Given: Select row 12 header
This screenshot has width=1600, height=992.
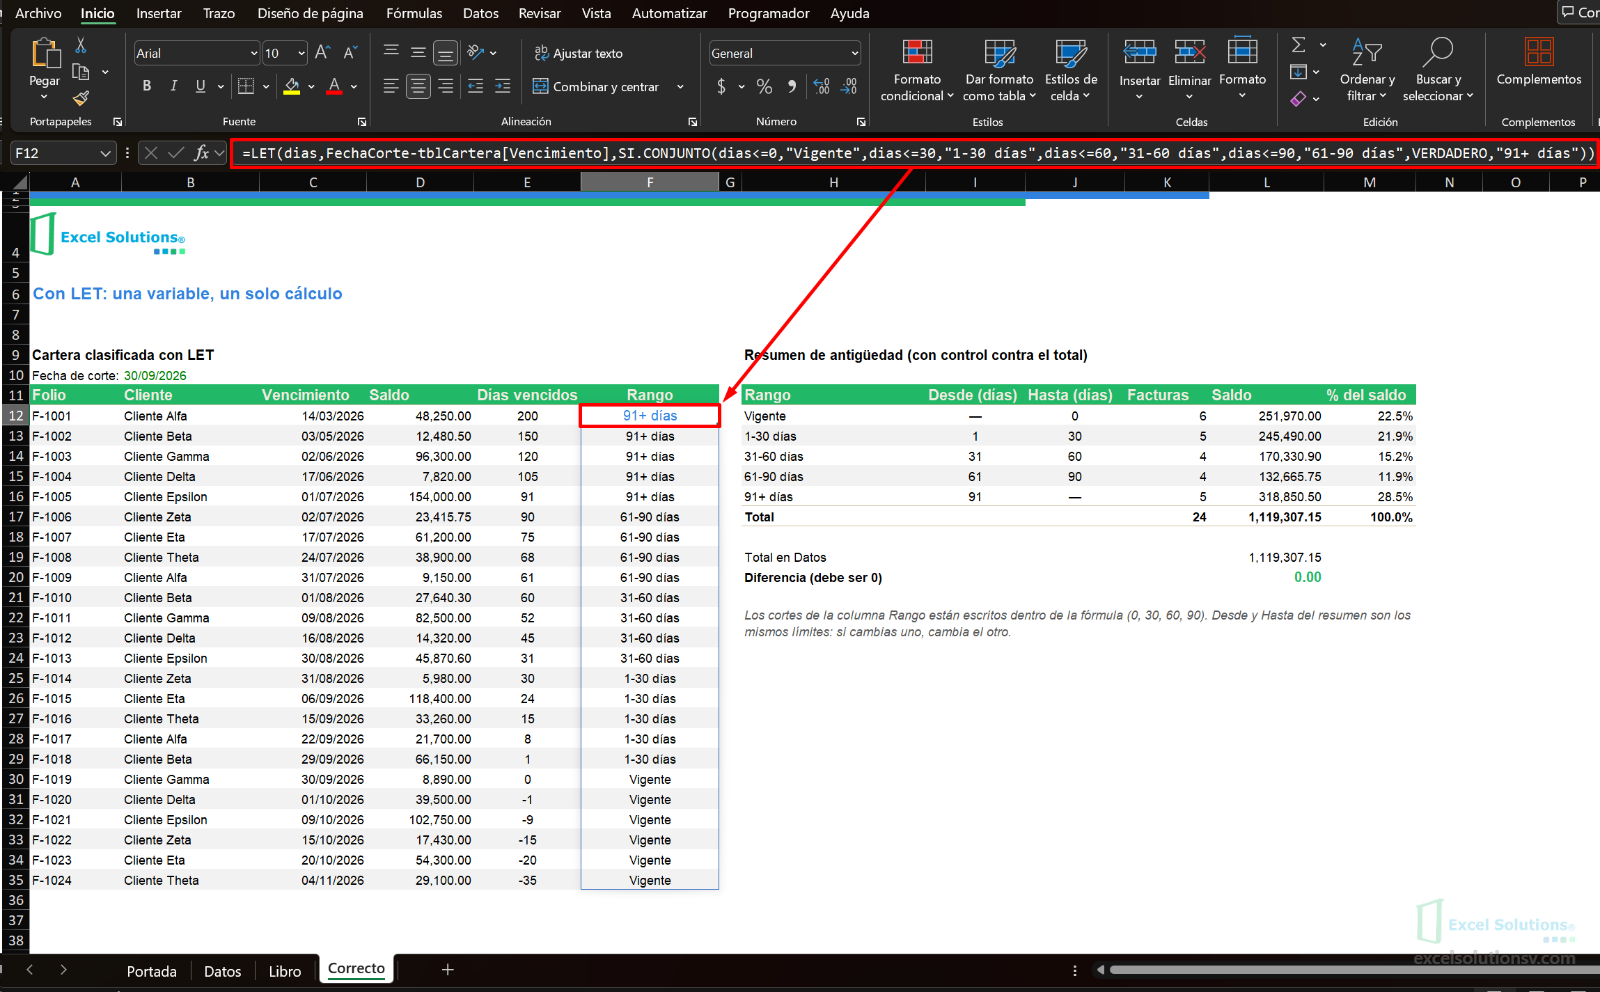Looking at the screenshot, I should tap(15, 416).
